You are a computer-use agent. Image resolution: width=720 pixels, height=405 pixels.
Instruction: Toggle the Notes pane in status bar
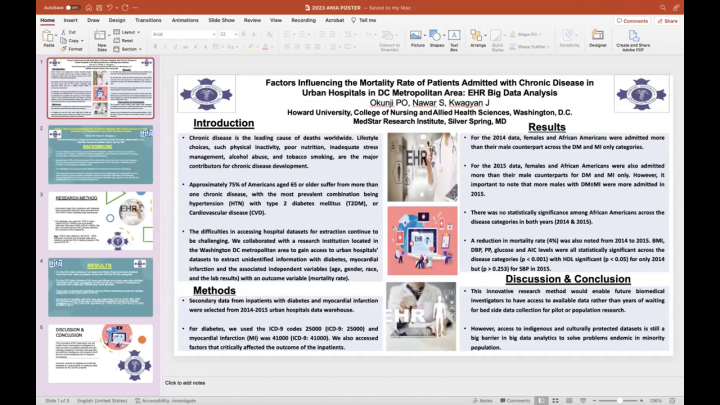pos(483,401)
